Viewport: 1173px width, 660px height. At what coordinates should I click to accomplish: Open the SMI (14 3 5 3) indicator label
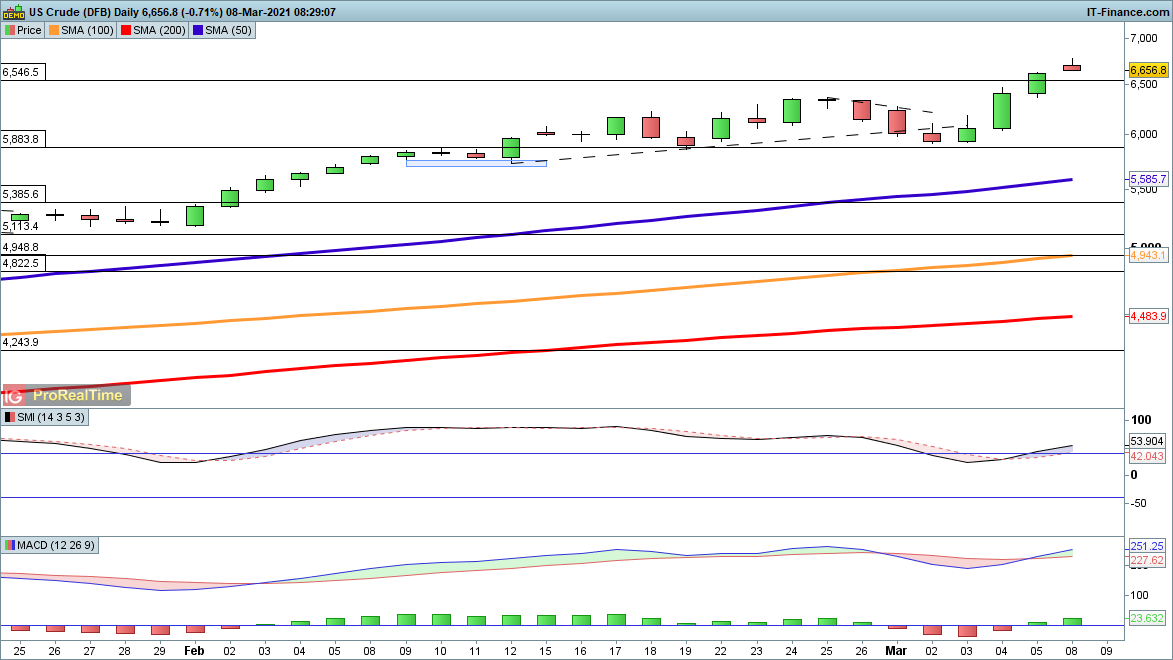pyautogui.click(x=47, y=417)
